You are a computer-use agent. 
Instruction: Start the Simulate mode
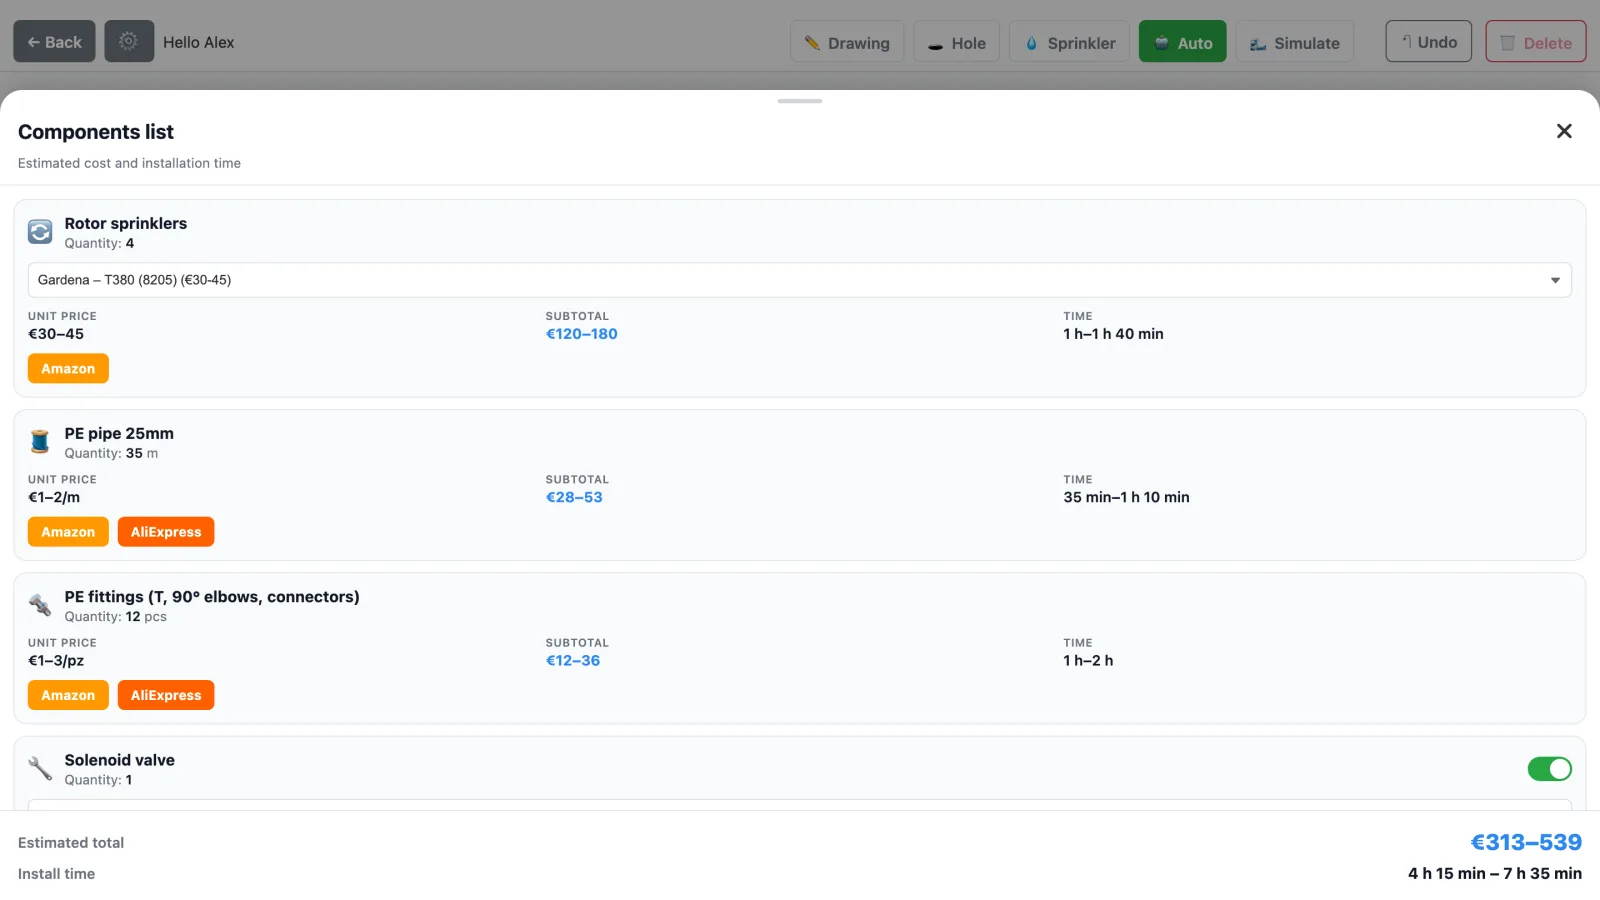pyautogui.click(x=1295, y=42)
